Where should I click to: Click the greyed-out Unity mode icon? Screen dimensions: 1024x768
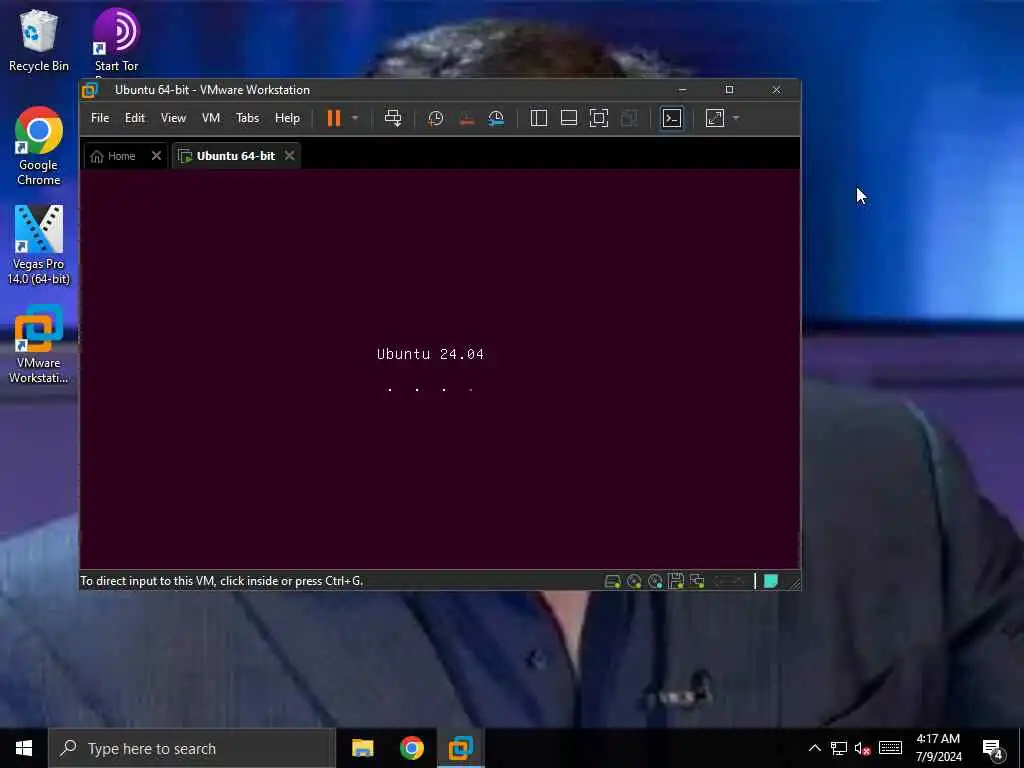pyautogui.click(x=629, y=118)
